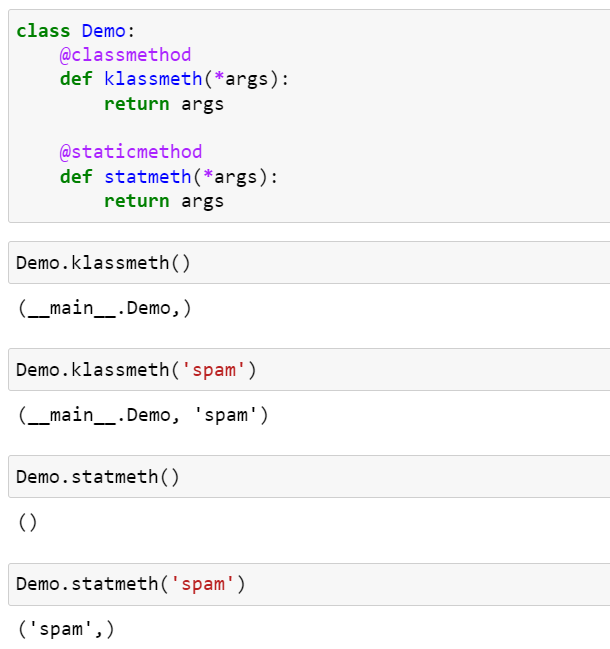Click the @staticmethod decorator
610x649 pixels.
(131, 152)
